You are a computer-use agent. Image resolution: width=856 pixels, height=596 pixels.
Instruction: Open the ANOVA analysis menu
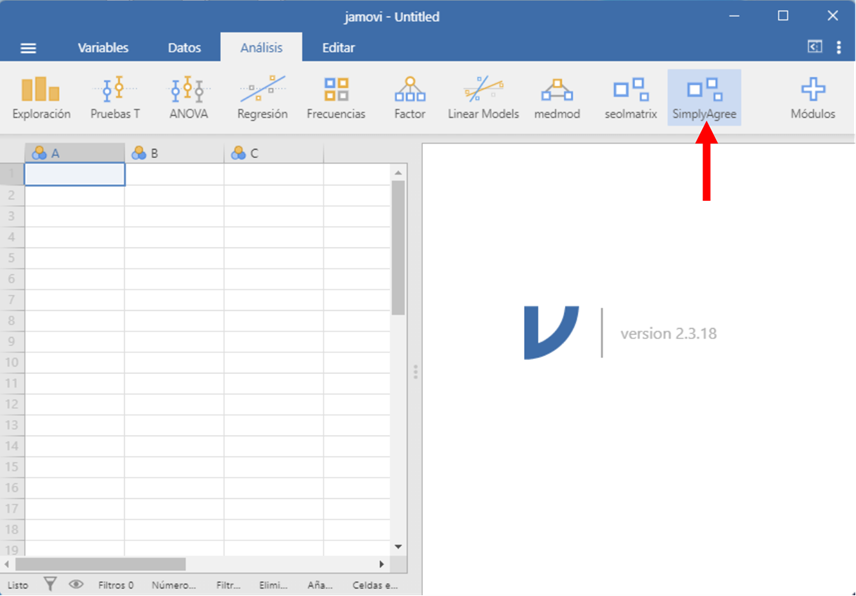click(x=189, y=98)
